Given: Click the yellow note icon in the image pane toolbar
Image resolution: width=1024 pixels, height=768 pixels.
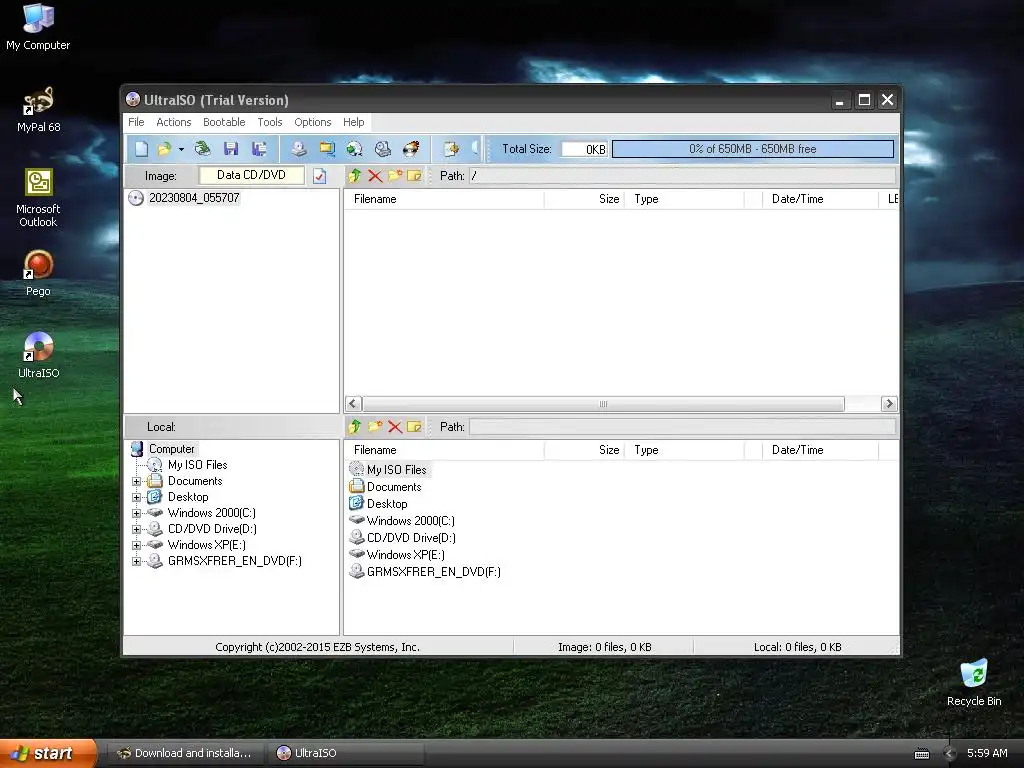Looking at the screenshot, I should (414, 176).
